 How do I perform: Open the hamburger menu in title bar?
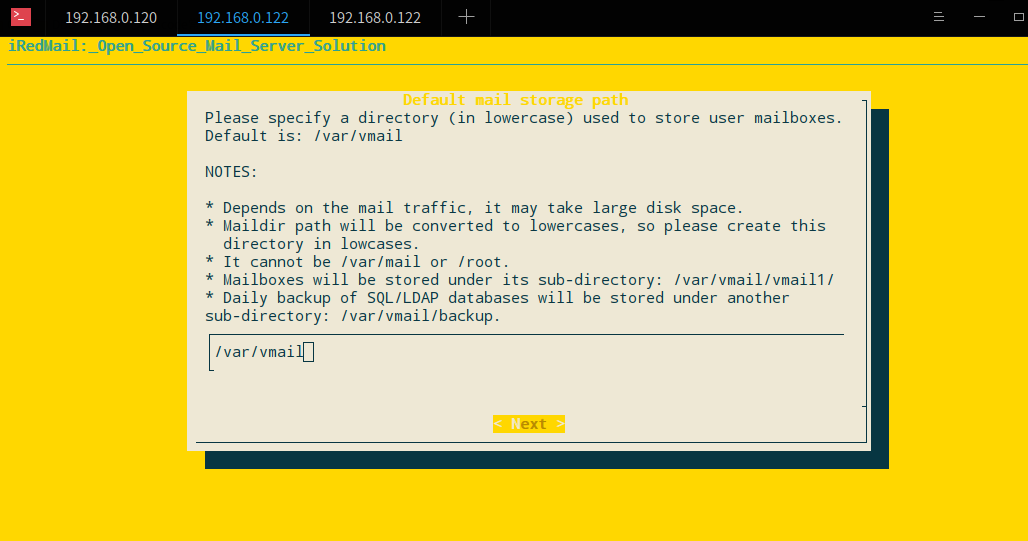click(x=939, y=17)
